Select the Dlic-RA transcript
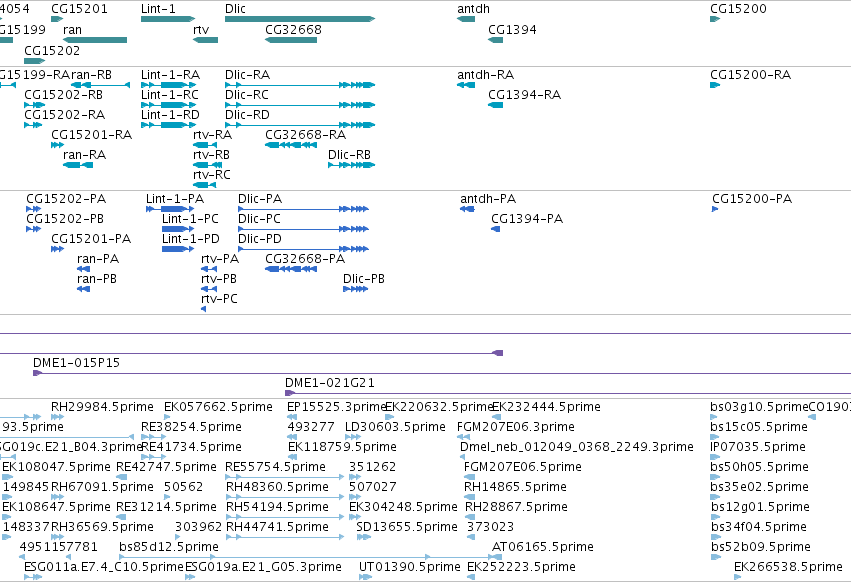This screenshot has height=582, width=851. [x=300, y=85]
